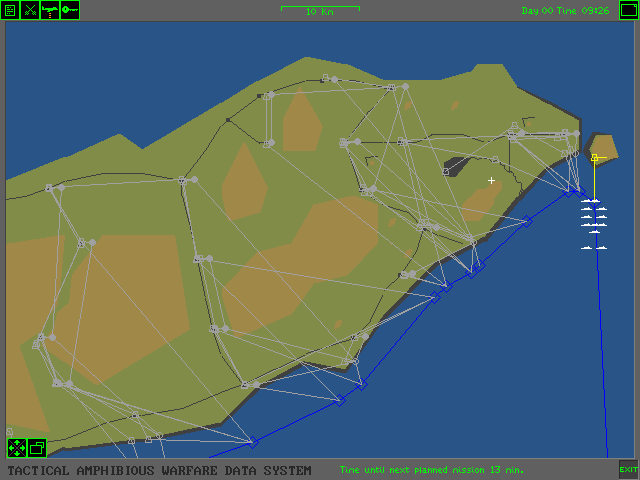640x480 pixels.
Task: Click the dark gray town area
Action: coord(455,166)
